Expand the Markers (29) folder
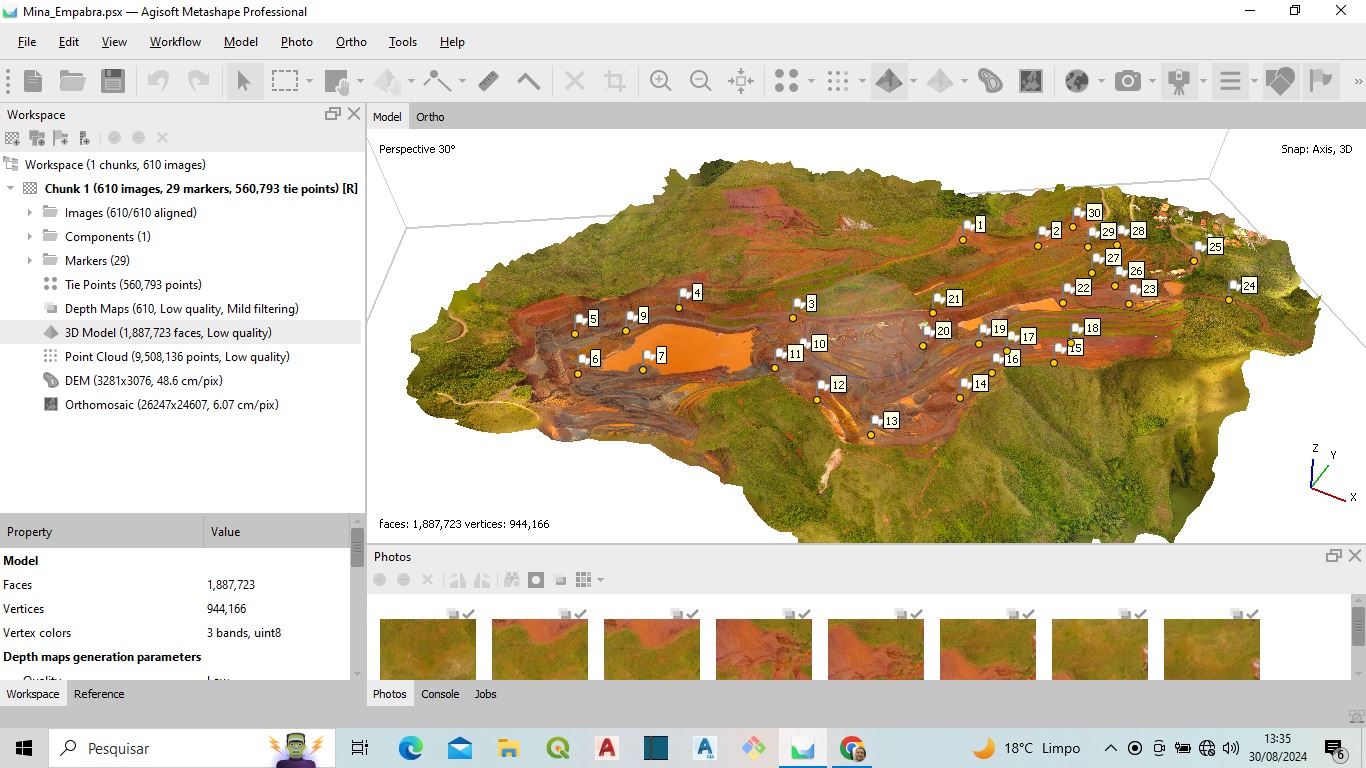 pos(30,260)
